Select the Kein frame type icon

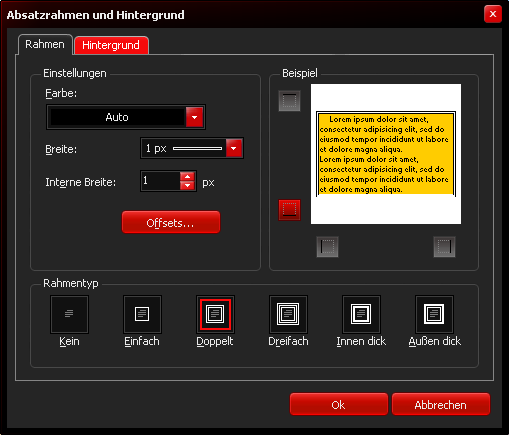[69, 314]
